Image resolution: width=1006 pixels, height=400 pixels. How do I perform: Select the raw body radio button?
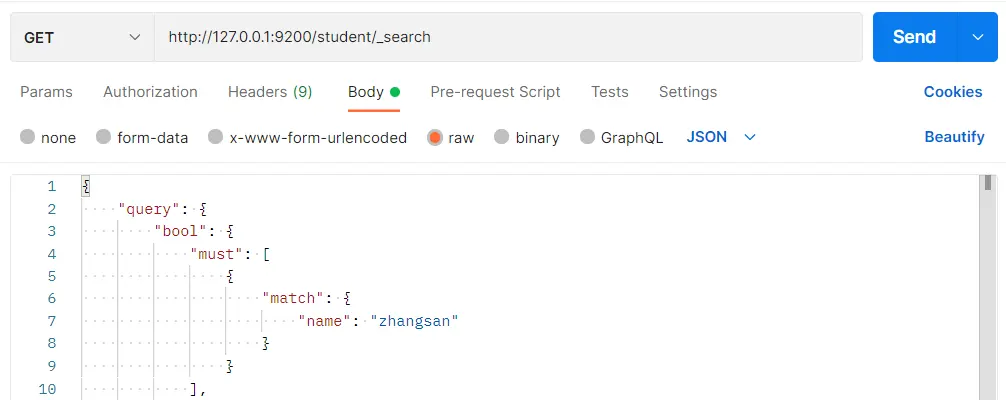point(434,137)
